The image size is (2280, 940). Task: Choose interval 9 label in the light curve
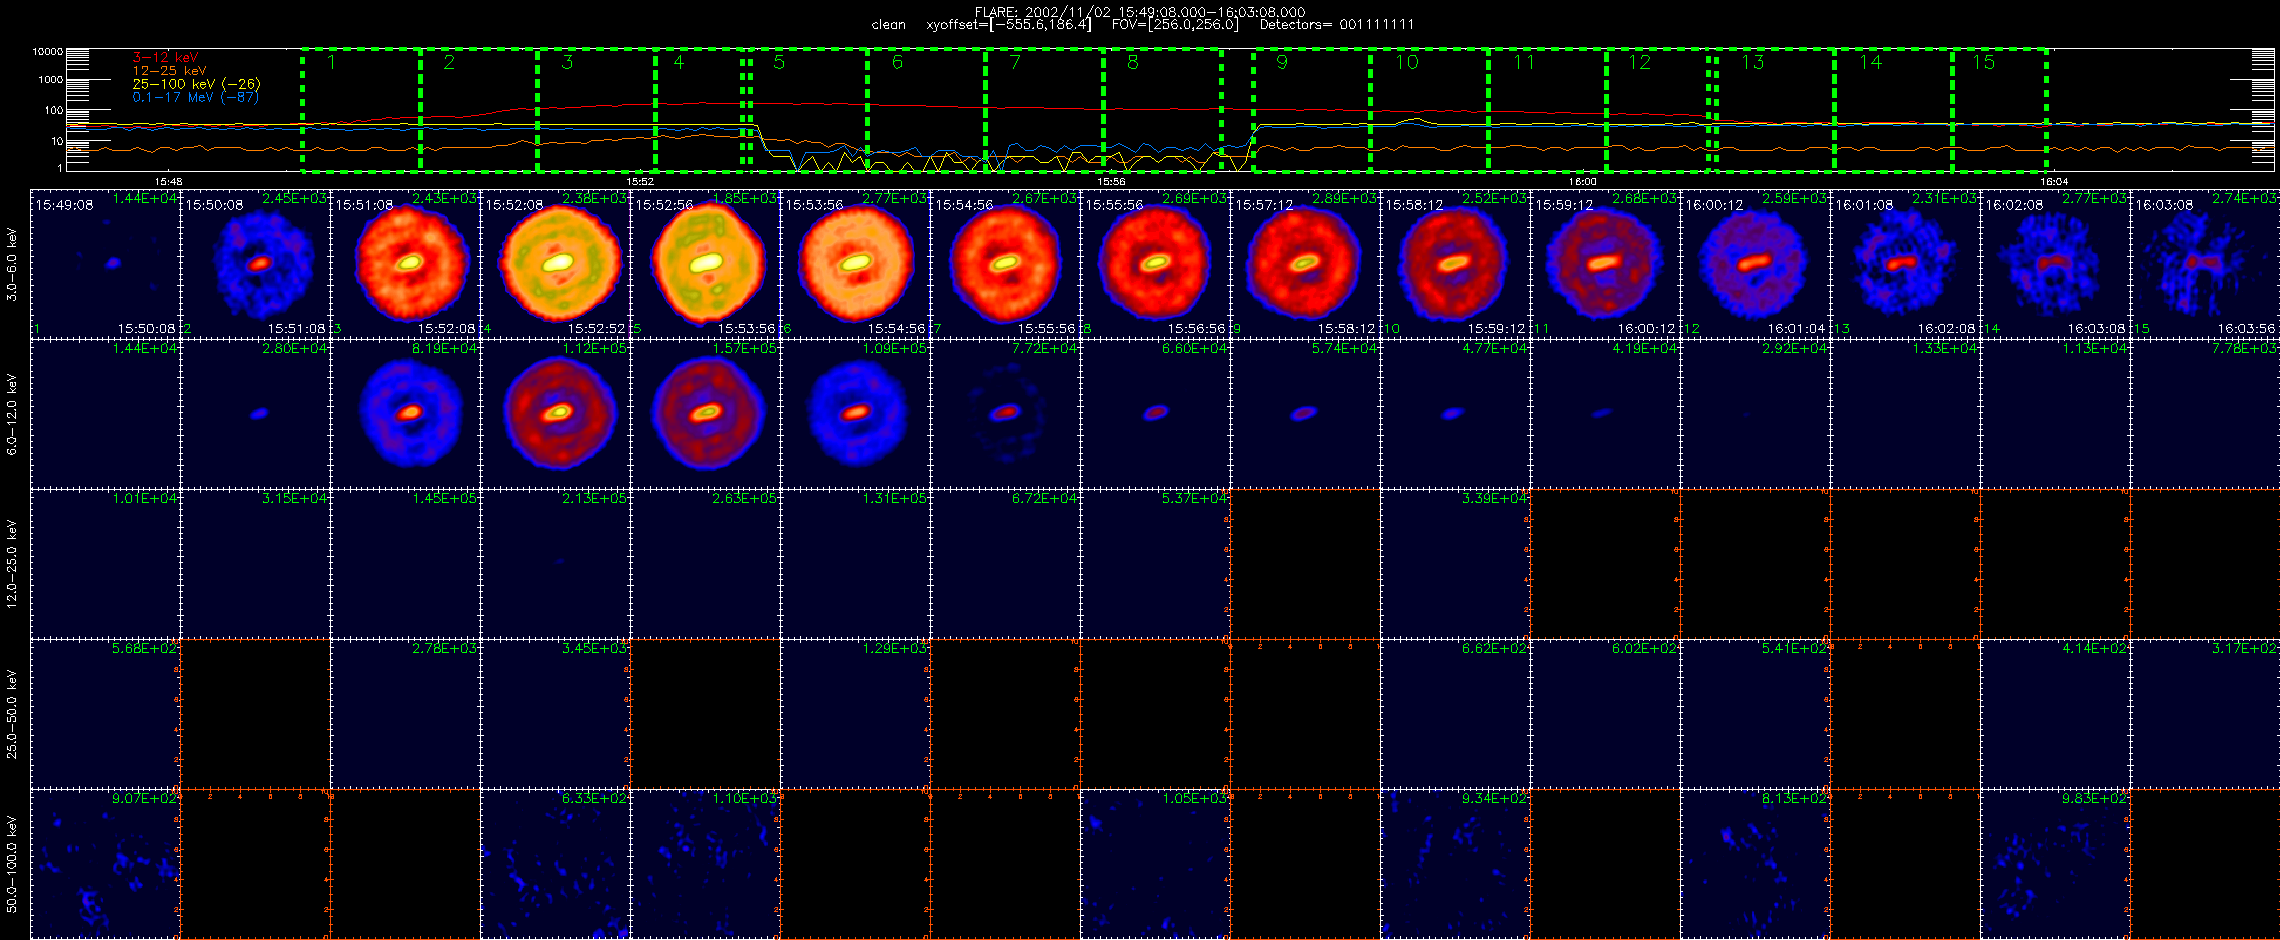tap(1282, 62)
